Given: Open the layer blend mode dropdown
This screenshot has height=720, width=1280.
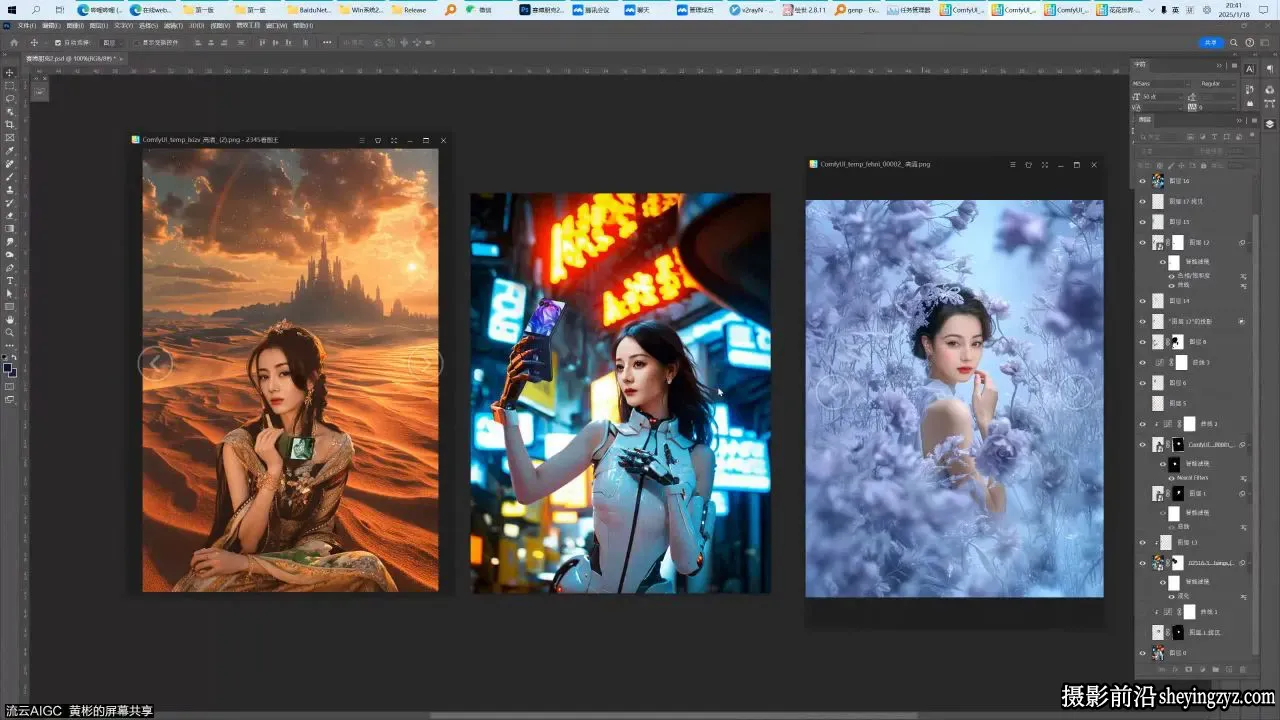Looking at the screenshot, I should pos(1167,151).
